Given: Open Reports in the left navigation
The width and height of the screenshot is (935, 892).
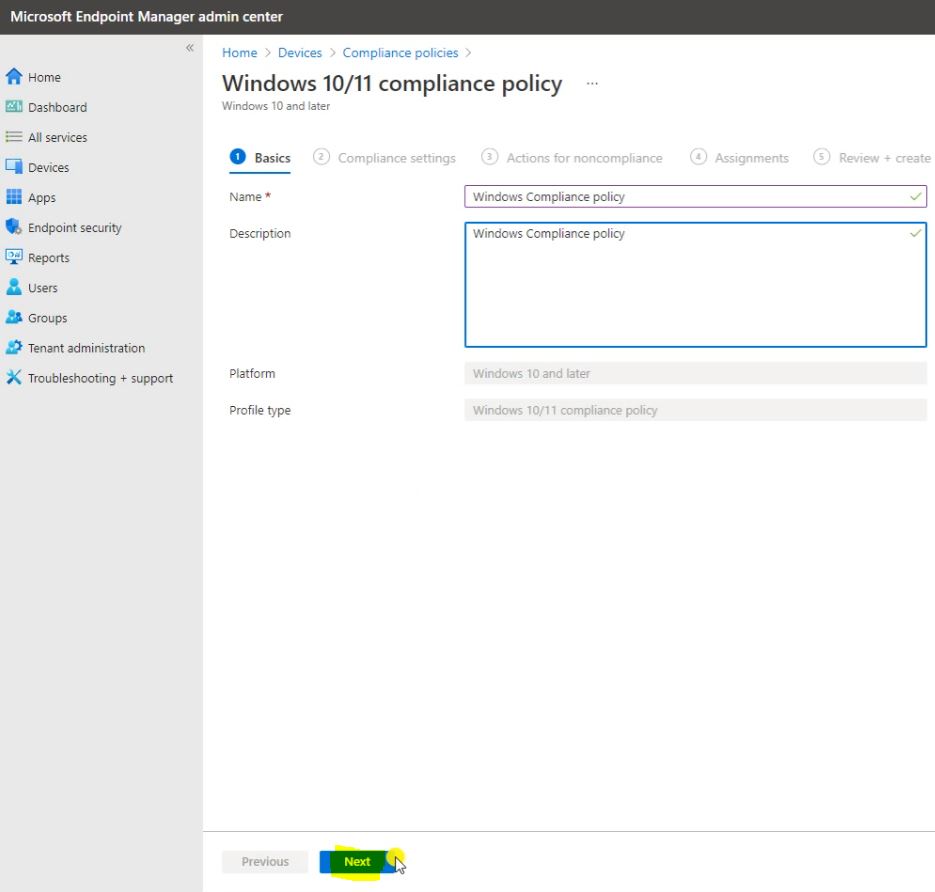Looking at the screenshot, I should point(49,258).
